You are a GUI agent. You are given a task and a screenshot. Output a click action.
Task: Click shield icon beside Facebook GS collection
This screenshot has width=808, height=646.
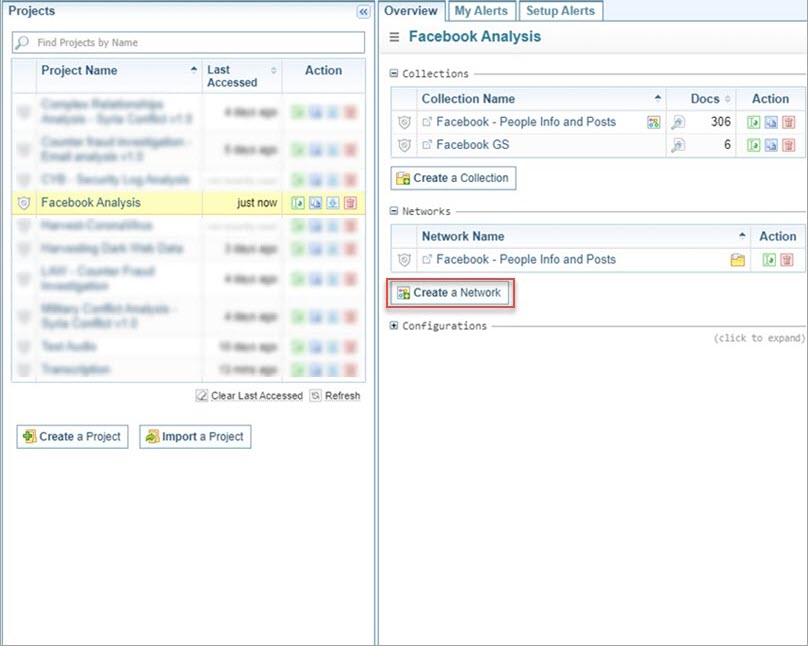[x=404, y=145]
